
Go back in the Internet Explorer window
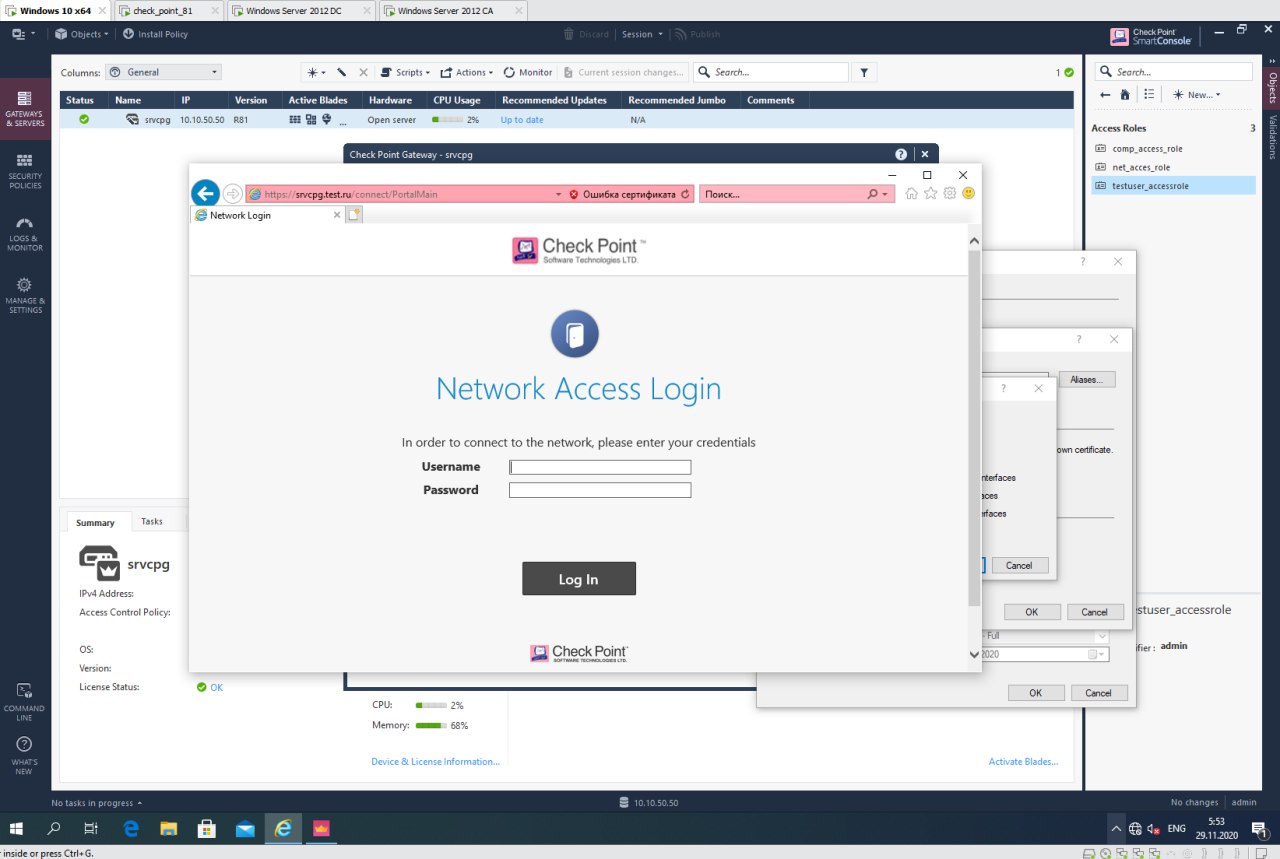tap(205, 194)
